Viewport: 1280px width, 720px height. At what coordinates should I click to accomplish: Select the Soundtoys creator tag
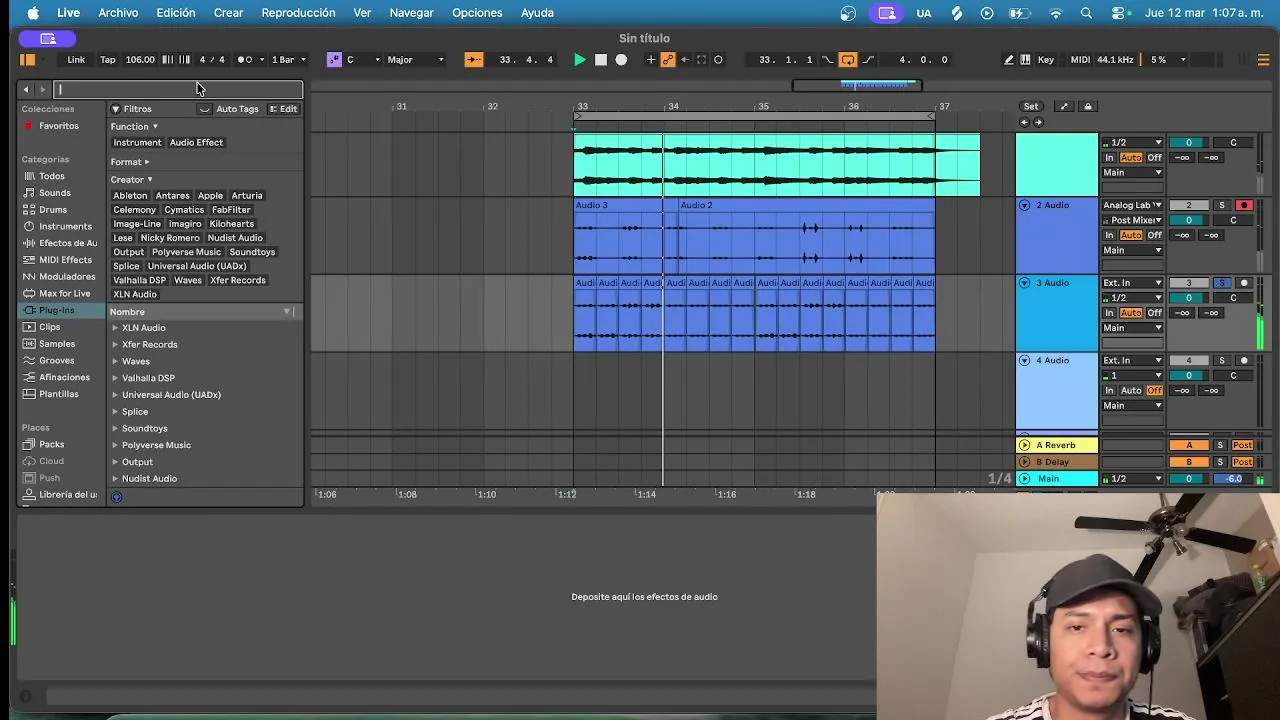252,252
